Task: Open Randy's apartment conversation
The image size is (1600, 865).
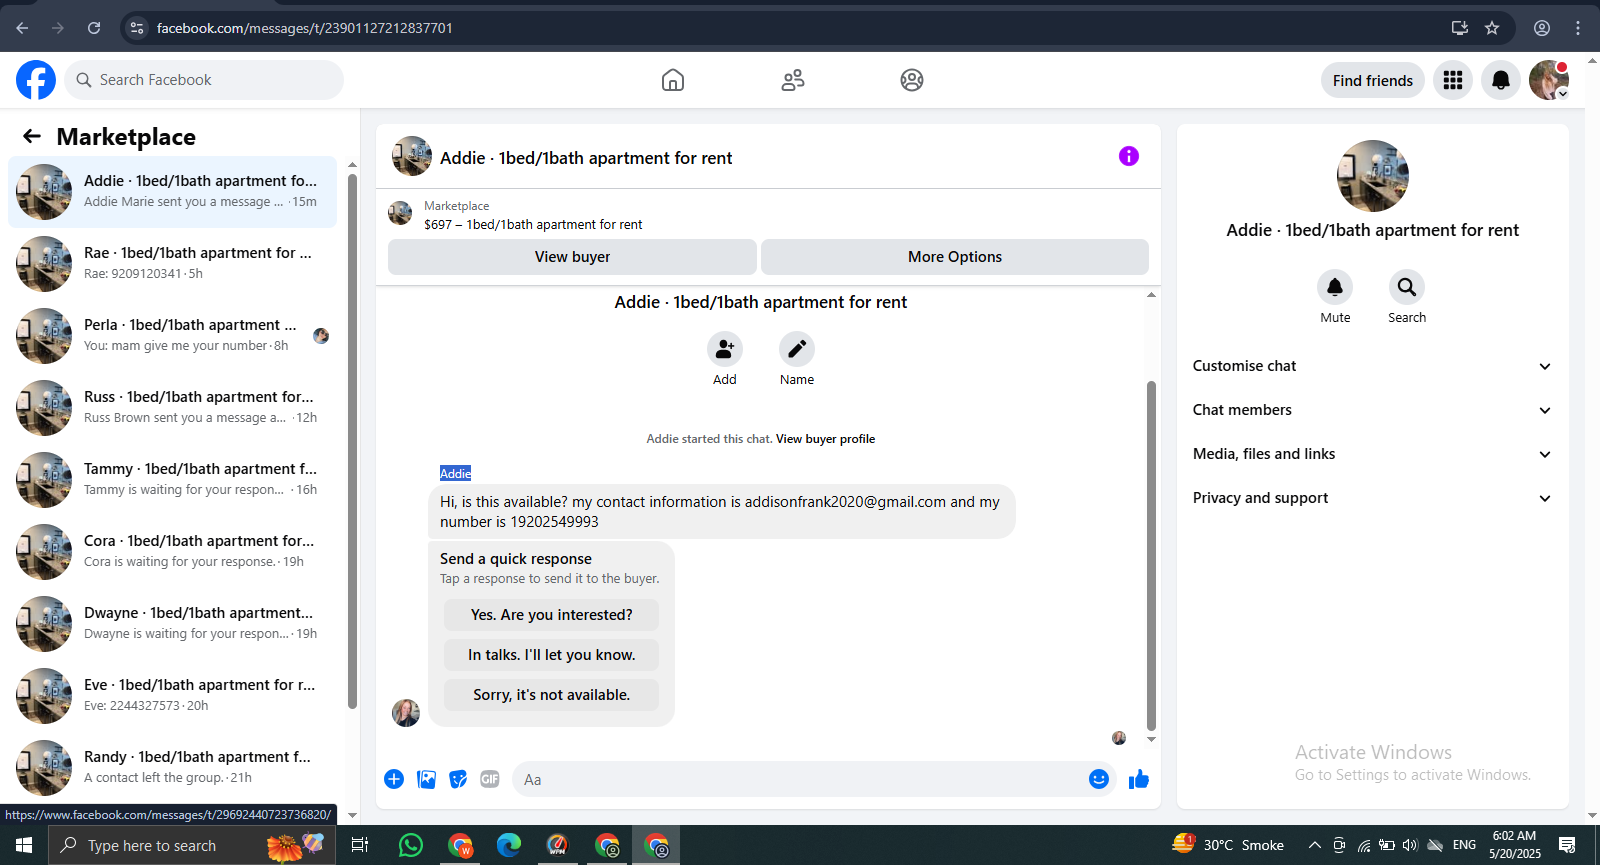Action: 172,768
